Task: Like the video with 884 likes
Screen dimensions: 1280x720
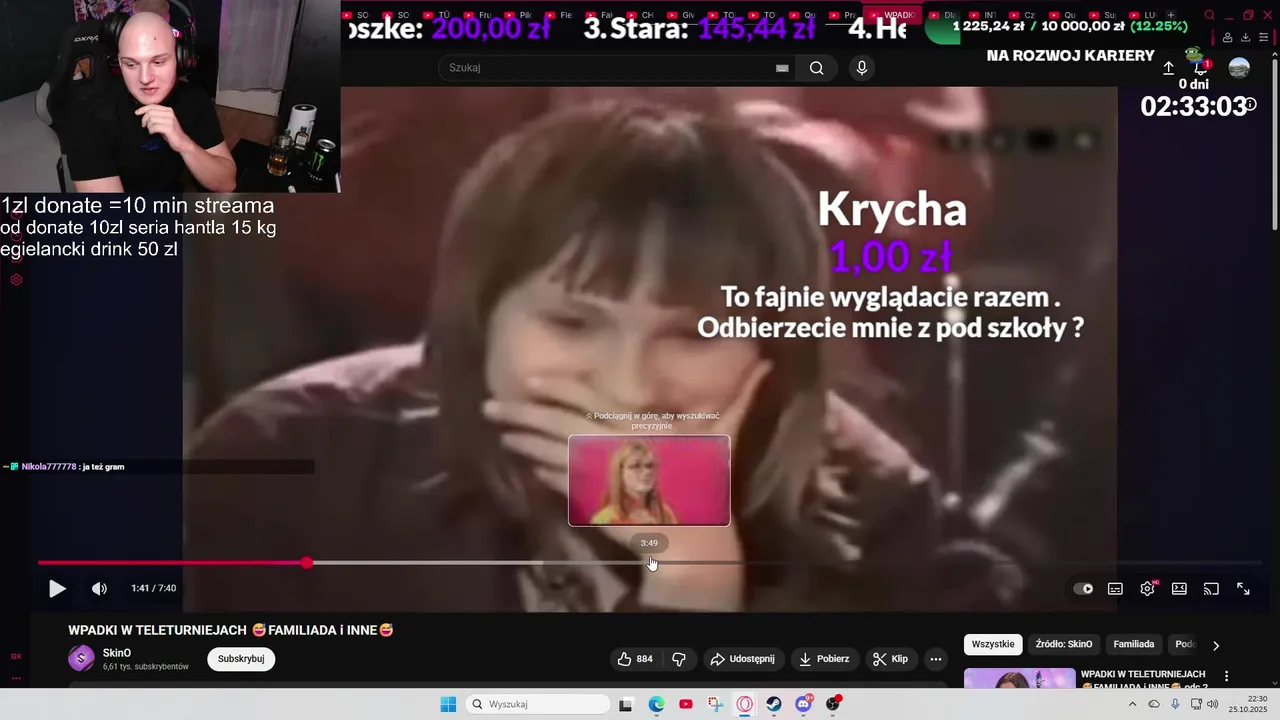Action: click(635, 659)
